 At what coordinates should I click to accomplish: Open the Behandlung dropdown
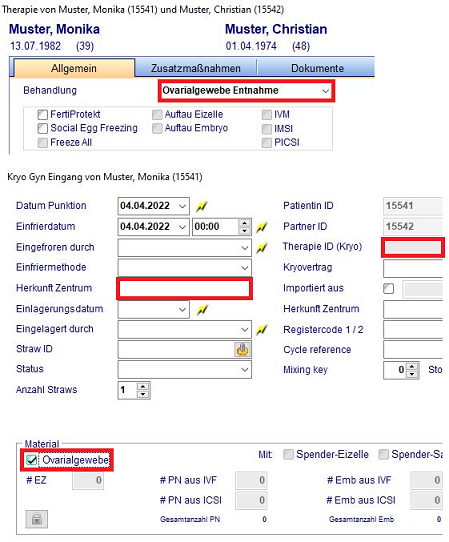click(x=246, y=91)
